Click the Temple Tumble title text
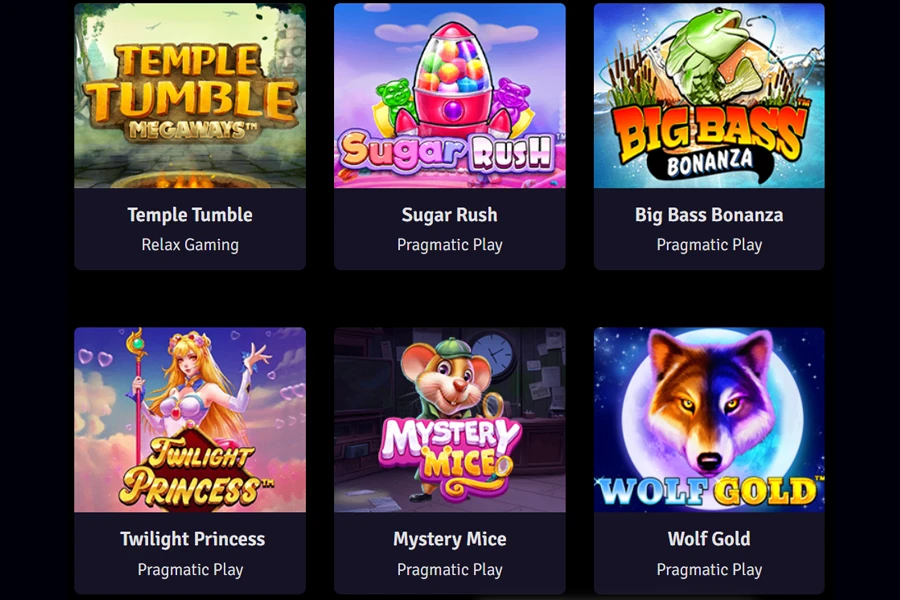Viewport: 900px width, 600px height. pos(190,215)
